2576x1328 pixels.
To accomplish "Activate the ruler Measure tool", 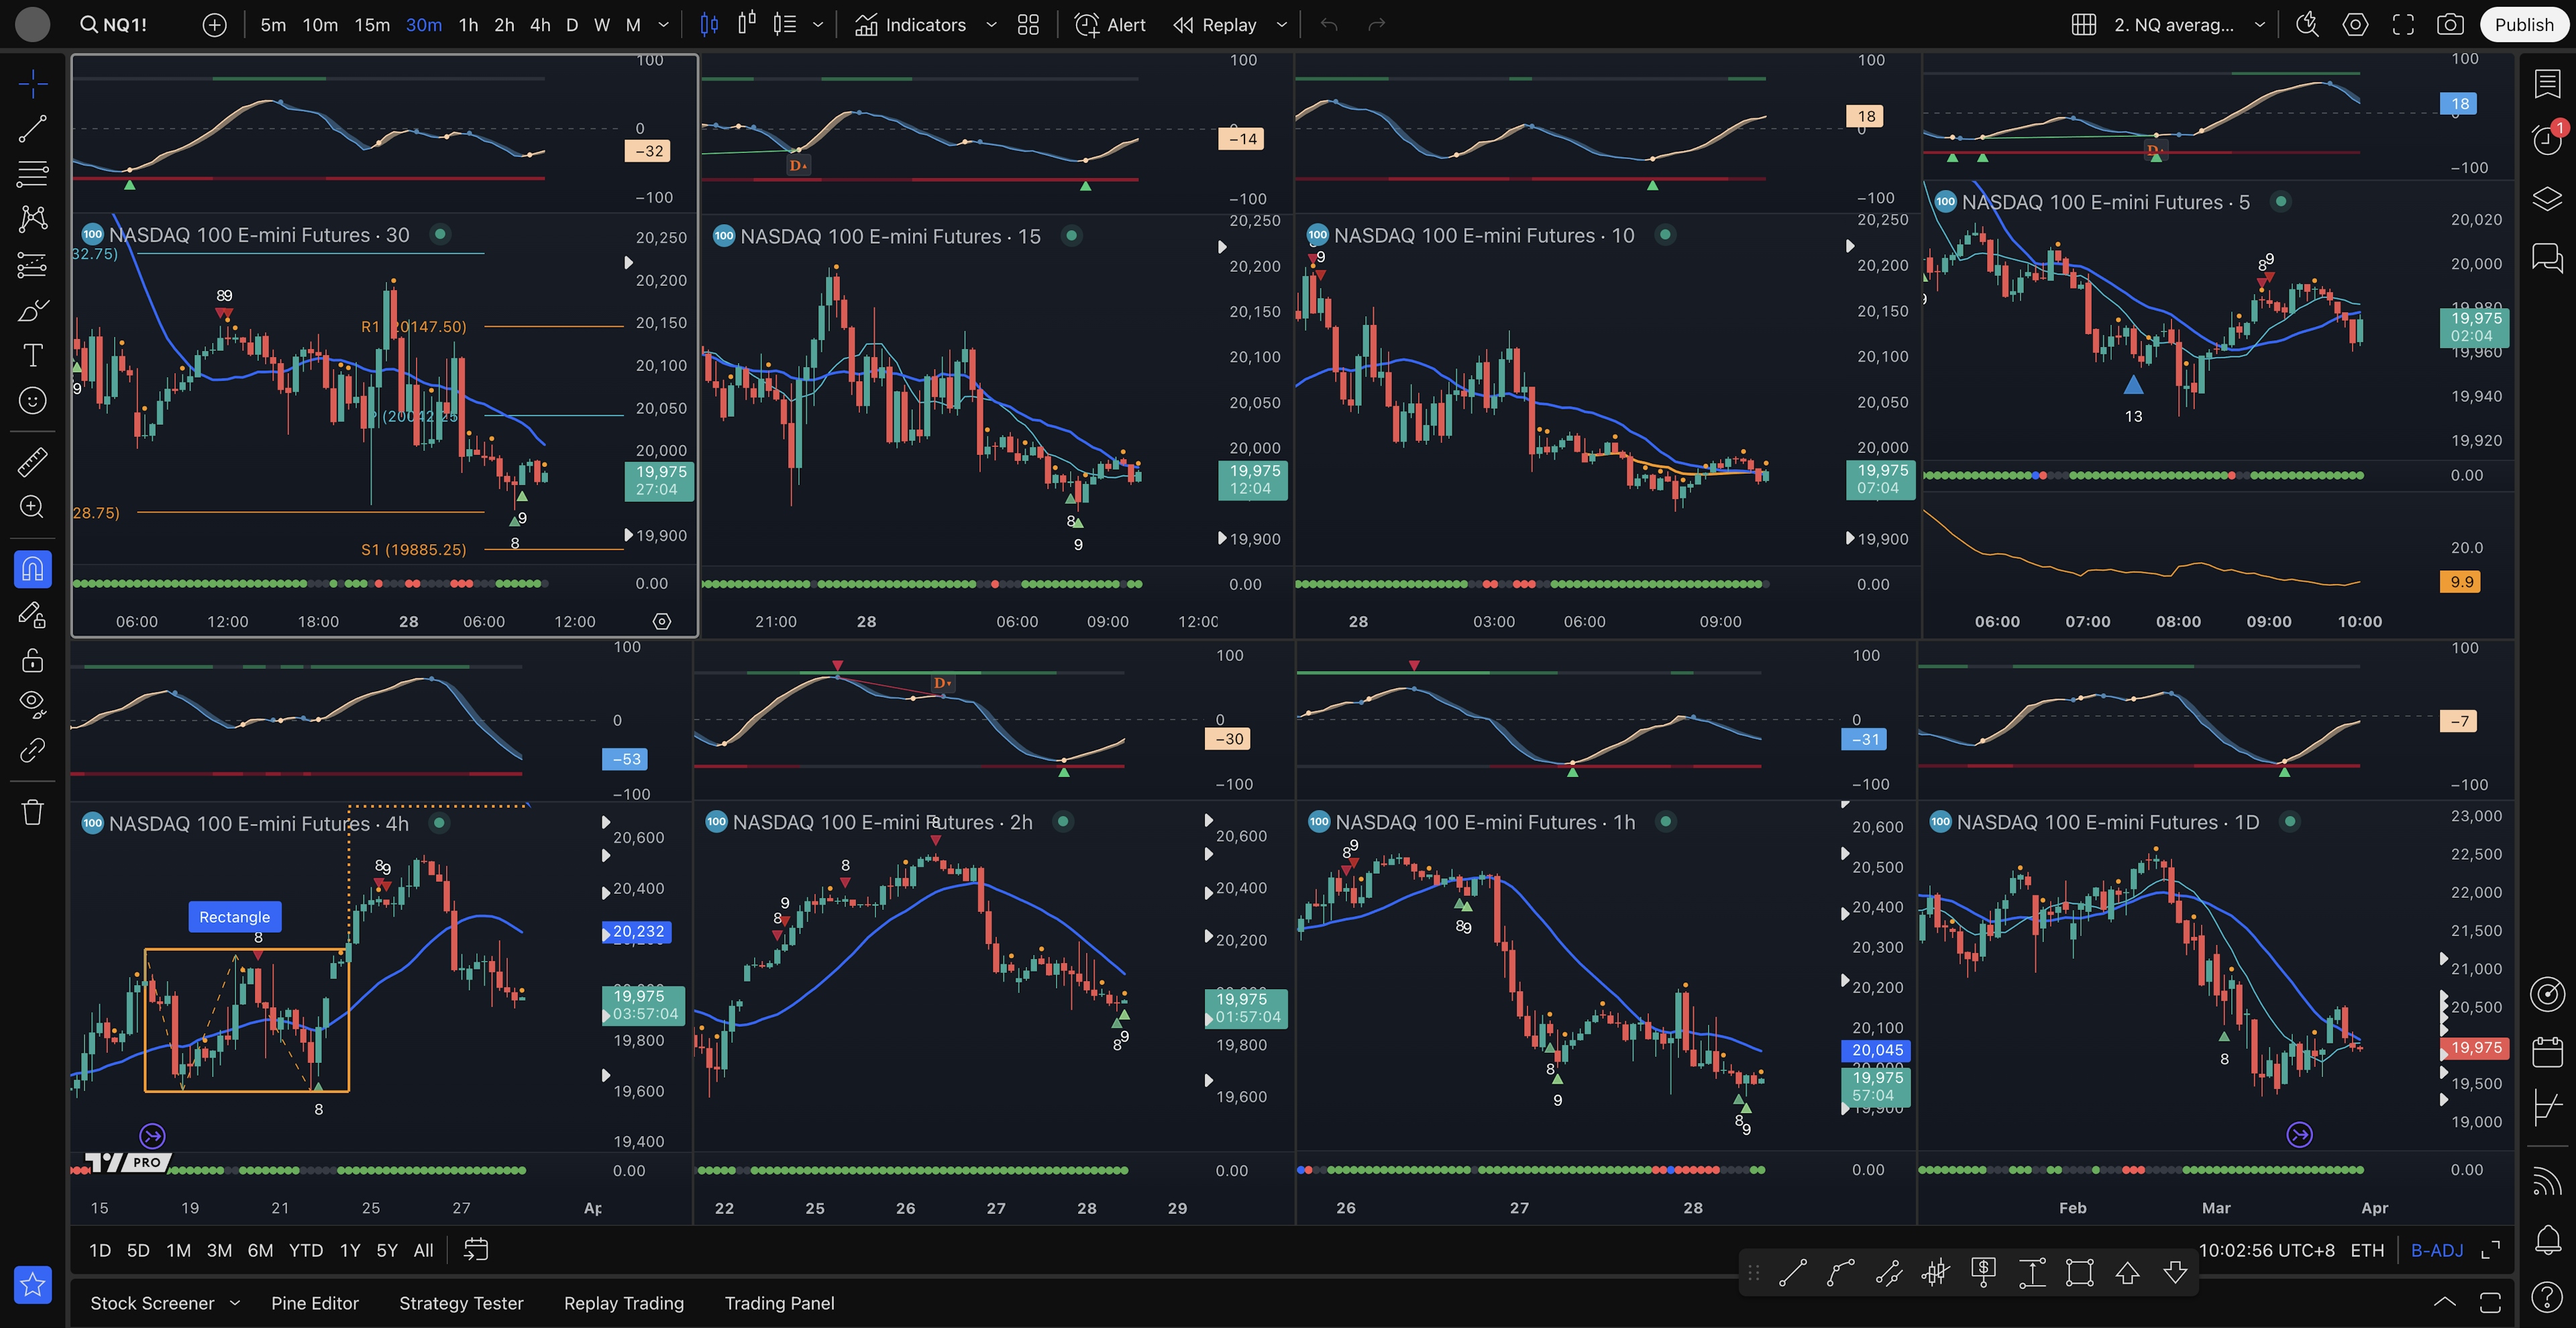I will (x=32, y=462).
